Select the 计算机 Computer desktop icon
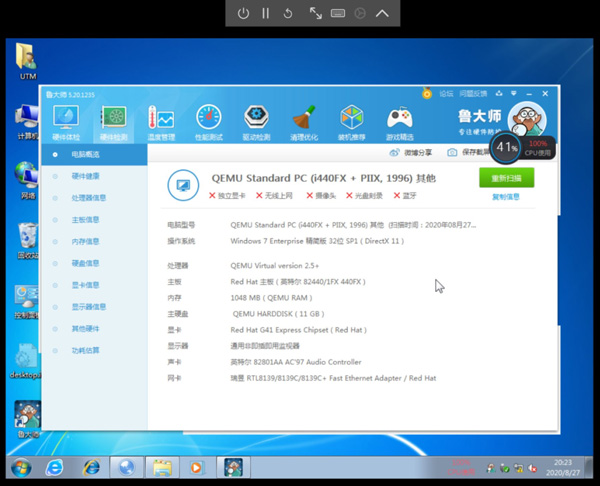Image resolution: width=600 pixels, height=486 pixels. [x=27, y=122]
